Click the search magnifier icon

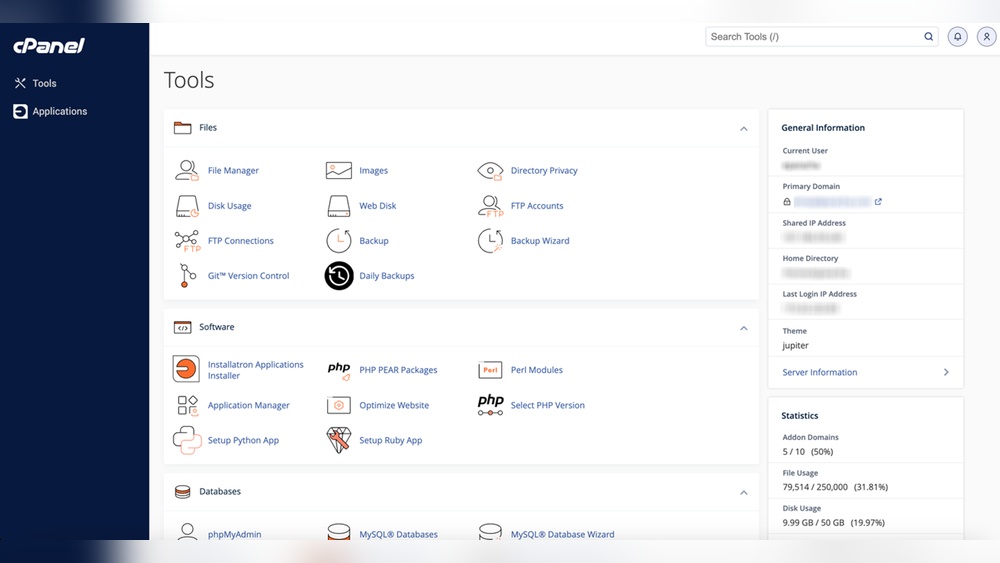pyautogui.click(x=929, y=37)
